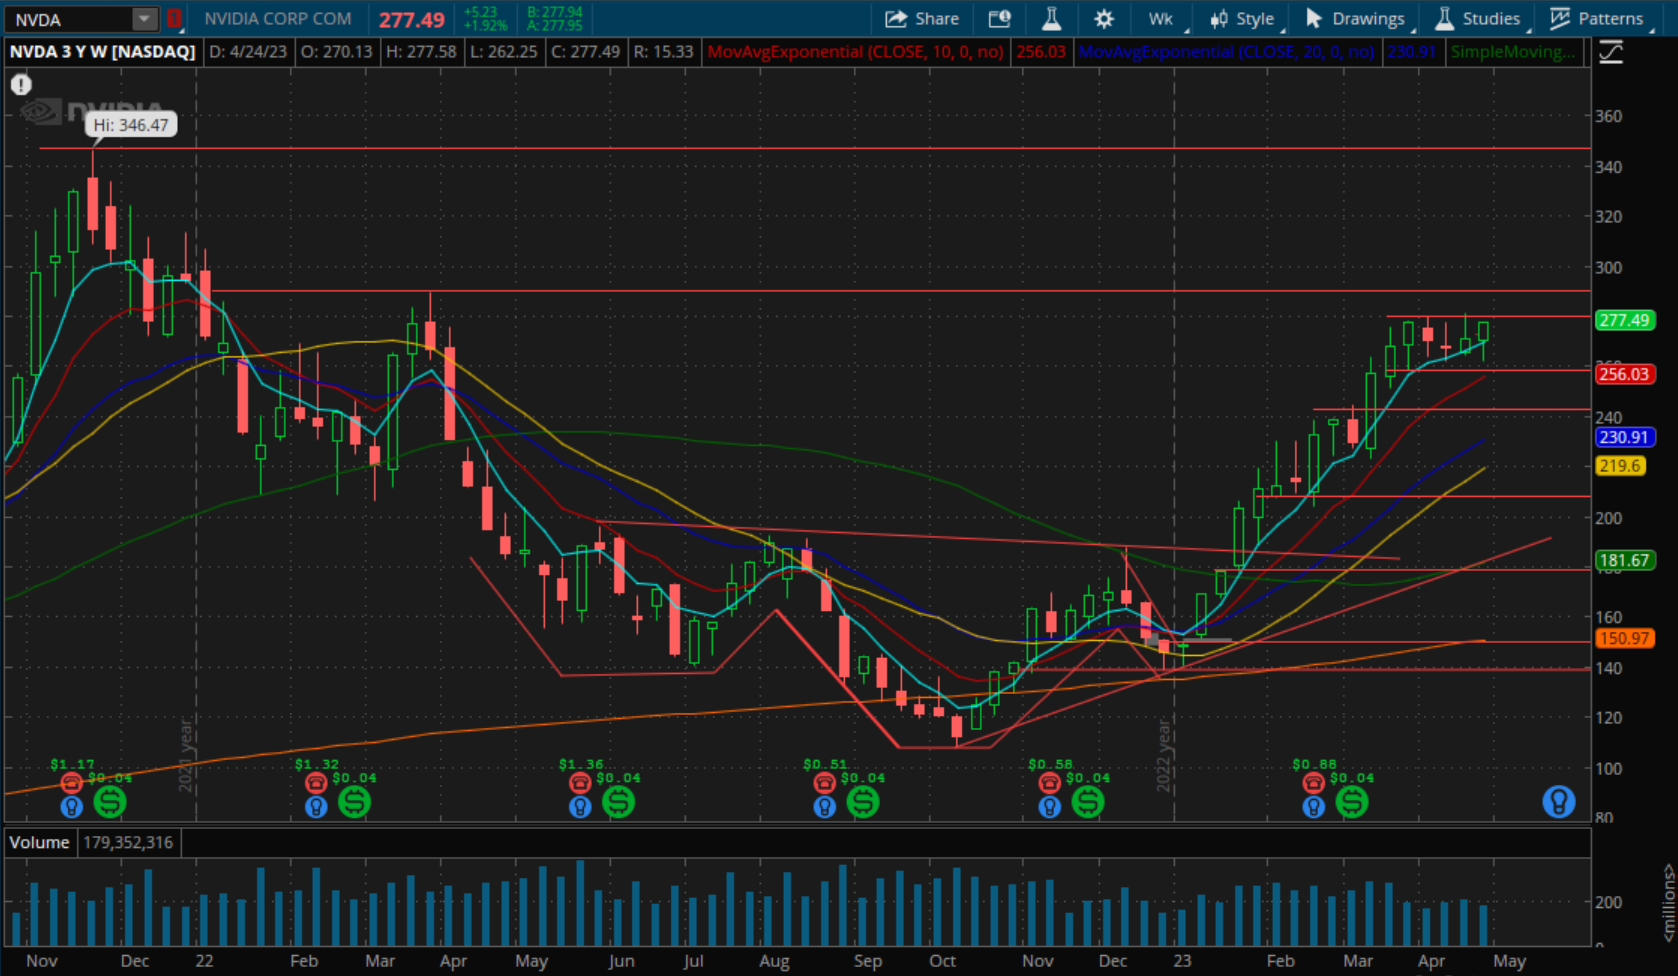Screen dimensions: 1678x976
Task: Click the yellow 219.6 axis price bubble
Action: point(1620,465)
